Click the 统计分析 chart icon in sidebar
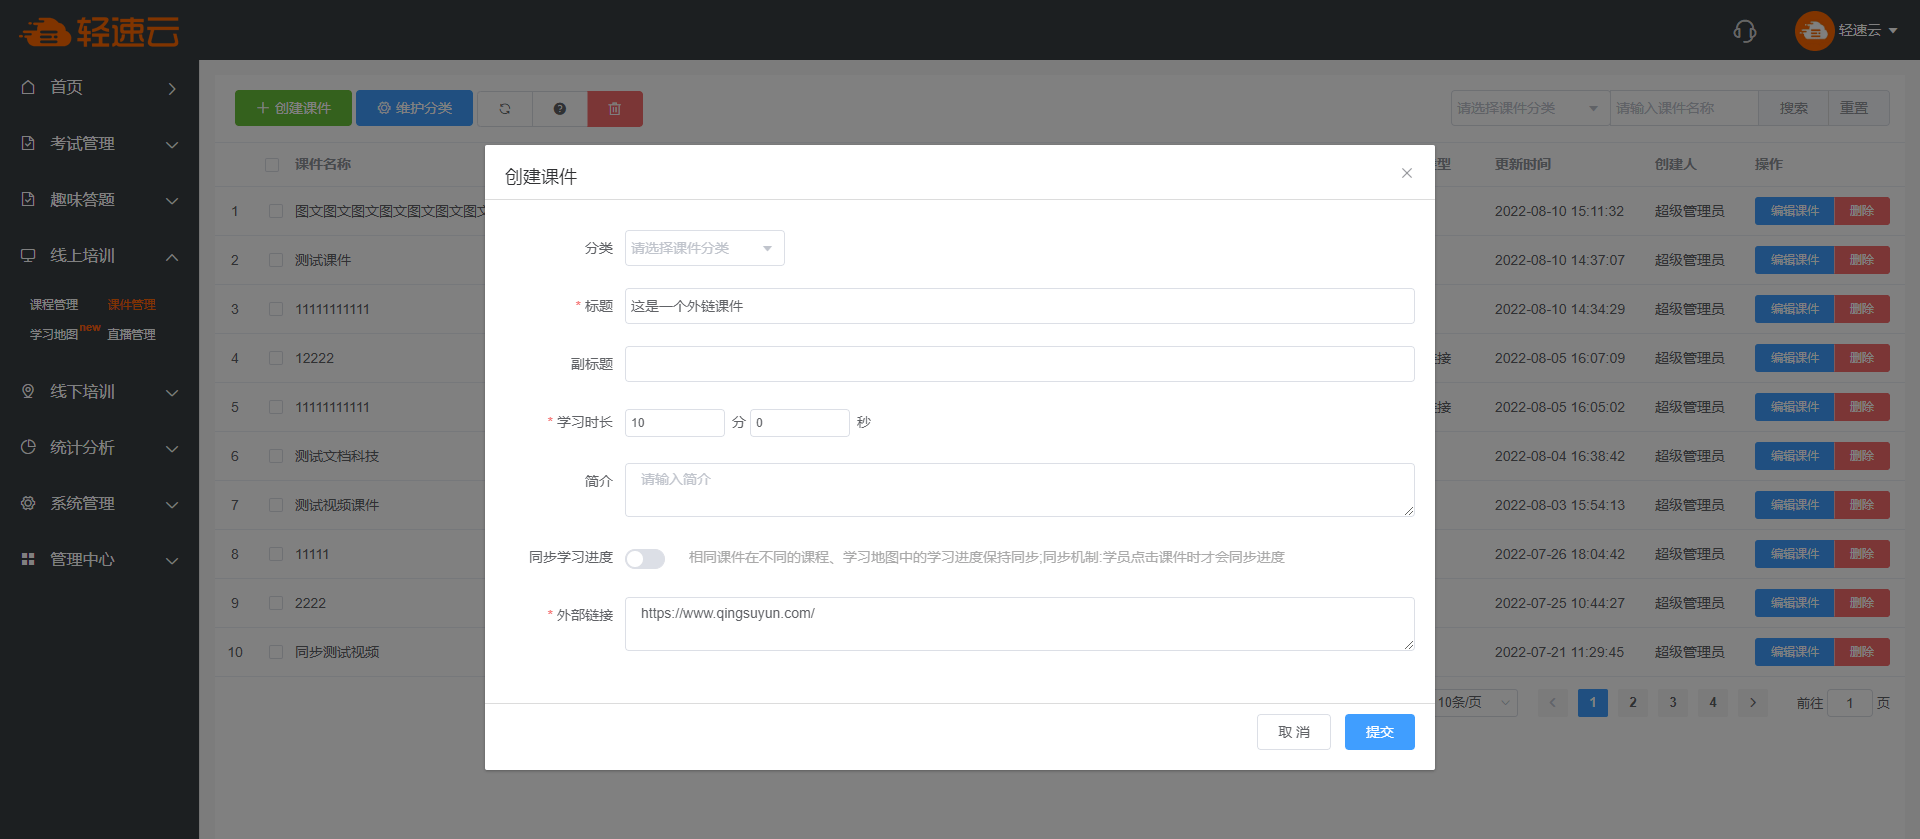The image size is (1920, 839). [x=28, y=447]
